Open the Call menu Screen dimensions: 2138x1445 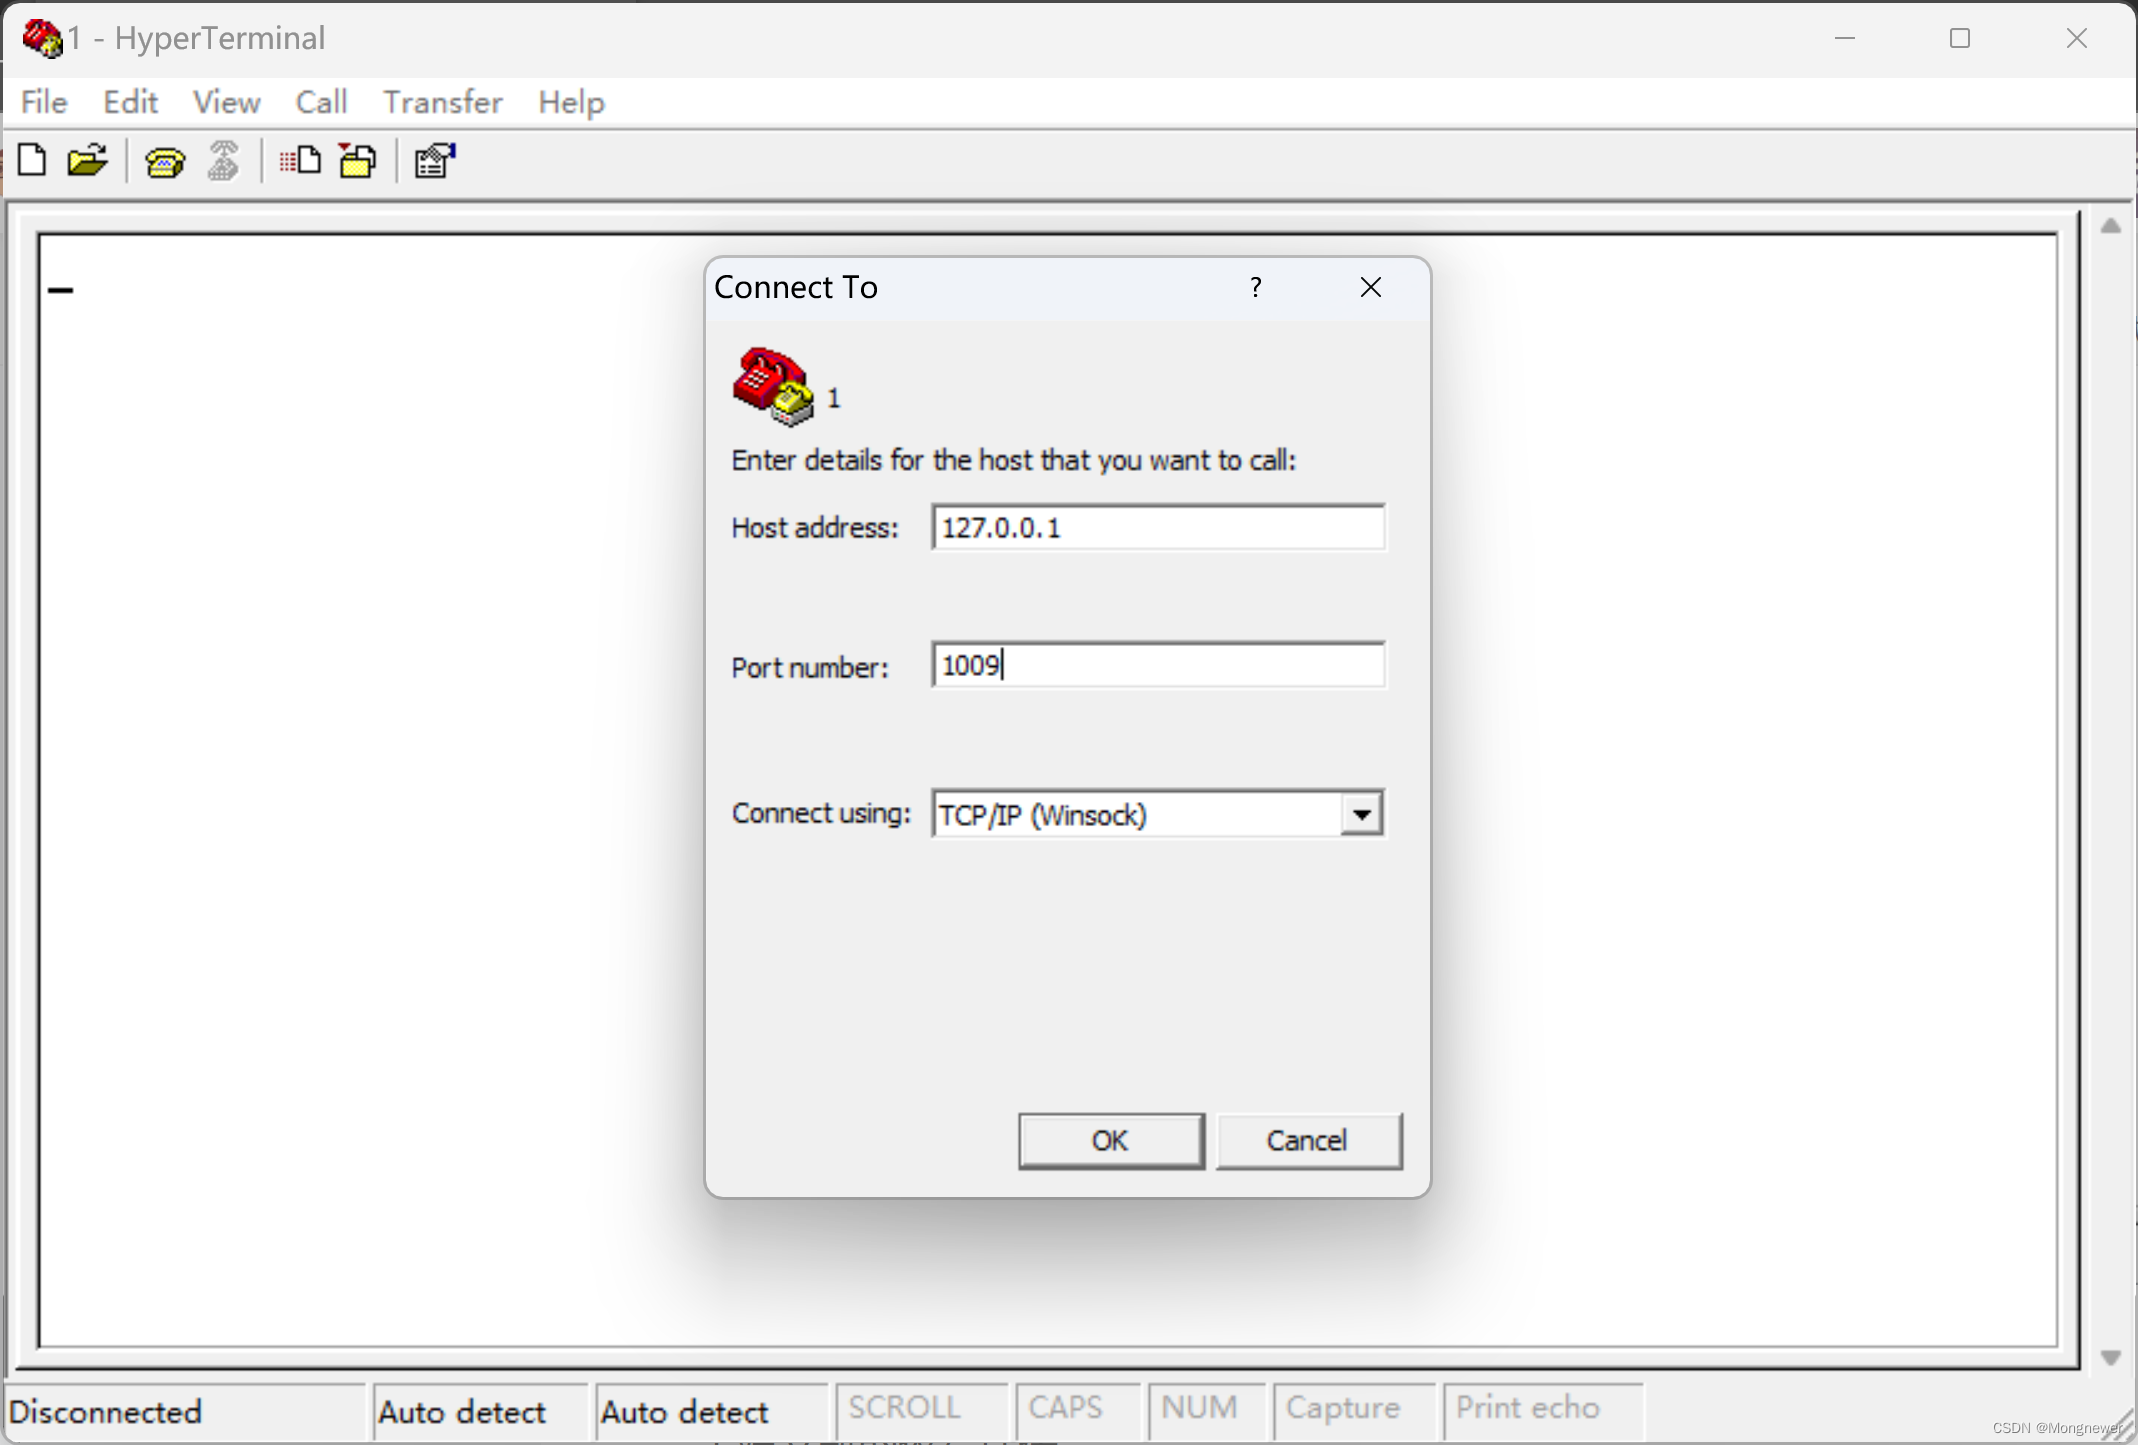tap(321, 102)
